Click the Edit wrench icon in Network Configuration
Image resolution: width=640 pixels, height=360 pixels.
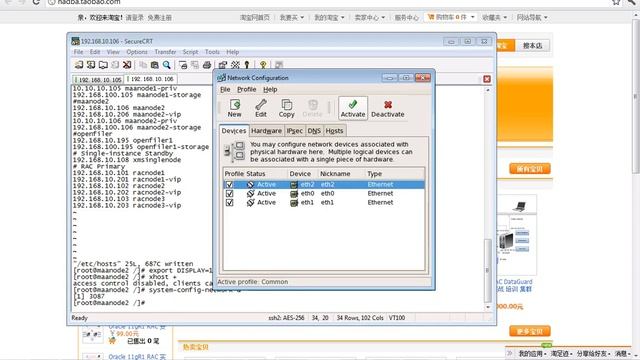[261, 108]
